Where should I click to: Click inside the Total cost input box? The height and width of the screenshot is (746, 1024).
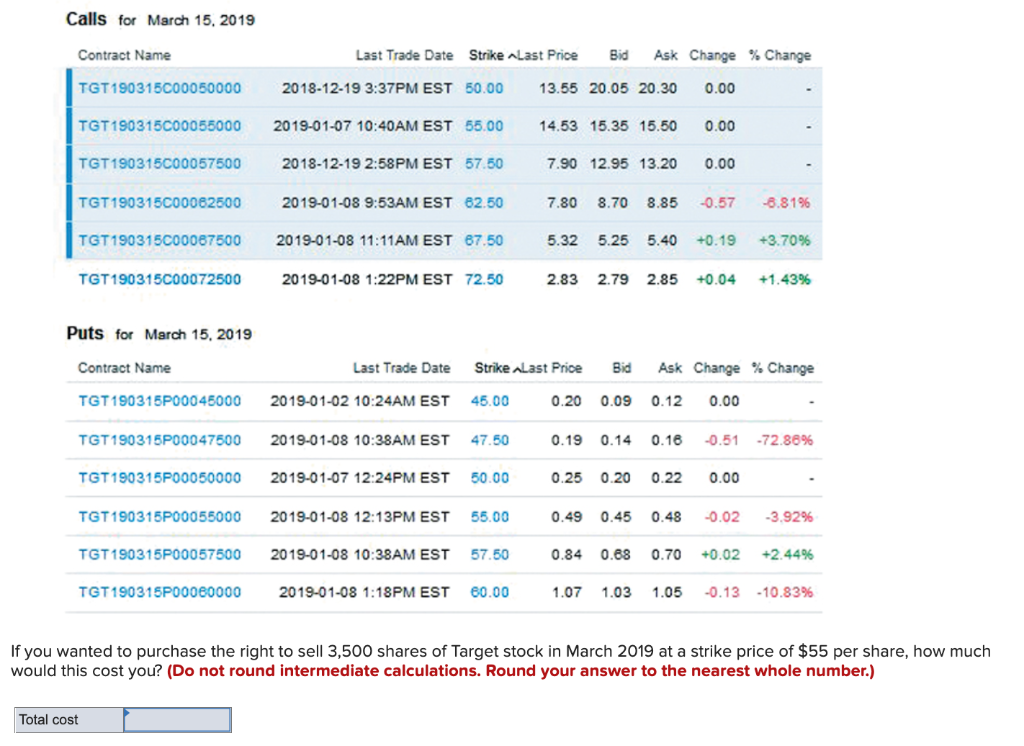click(180, 719)
